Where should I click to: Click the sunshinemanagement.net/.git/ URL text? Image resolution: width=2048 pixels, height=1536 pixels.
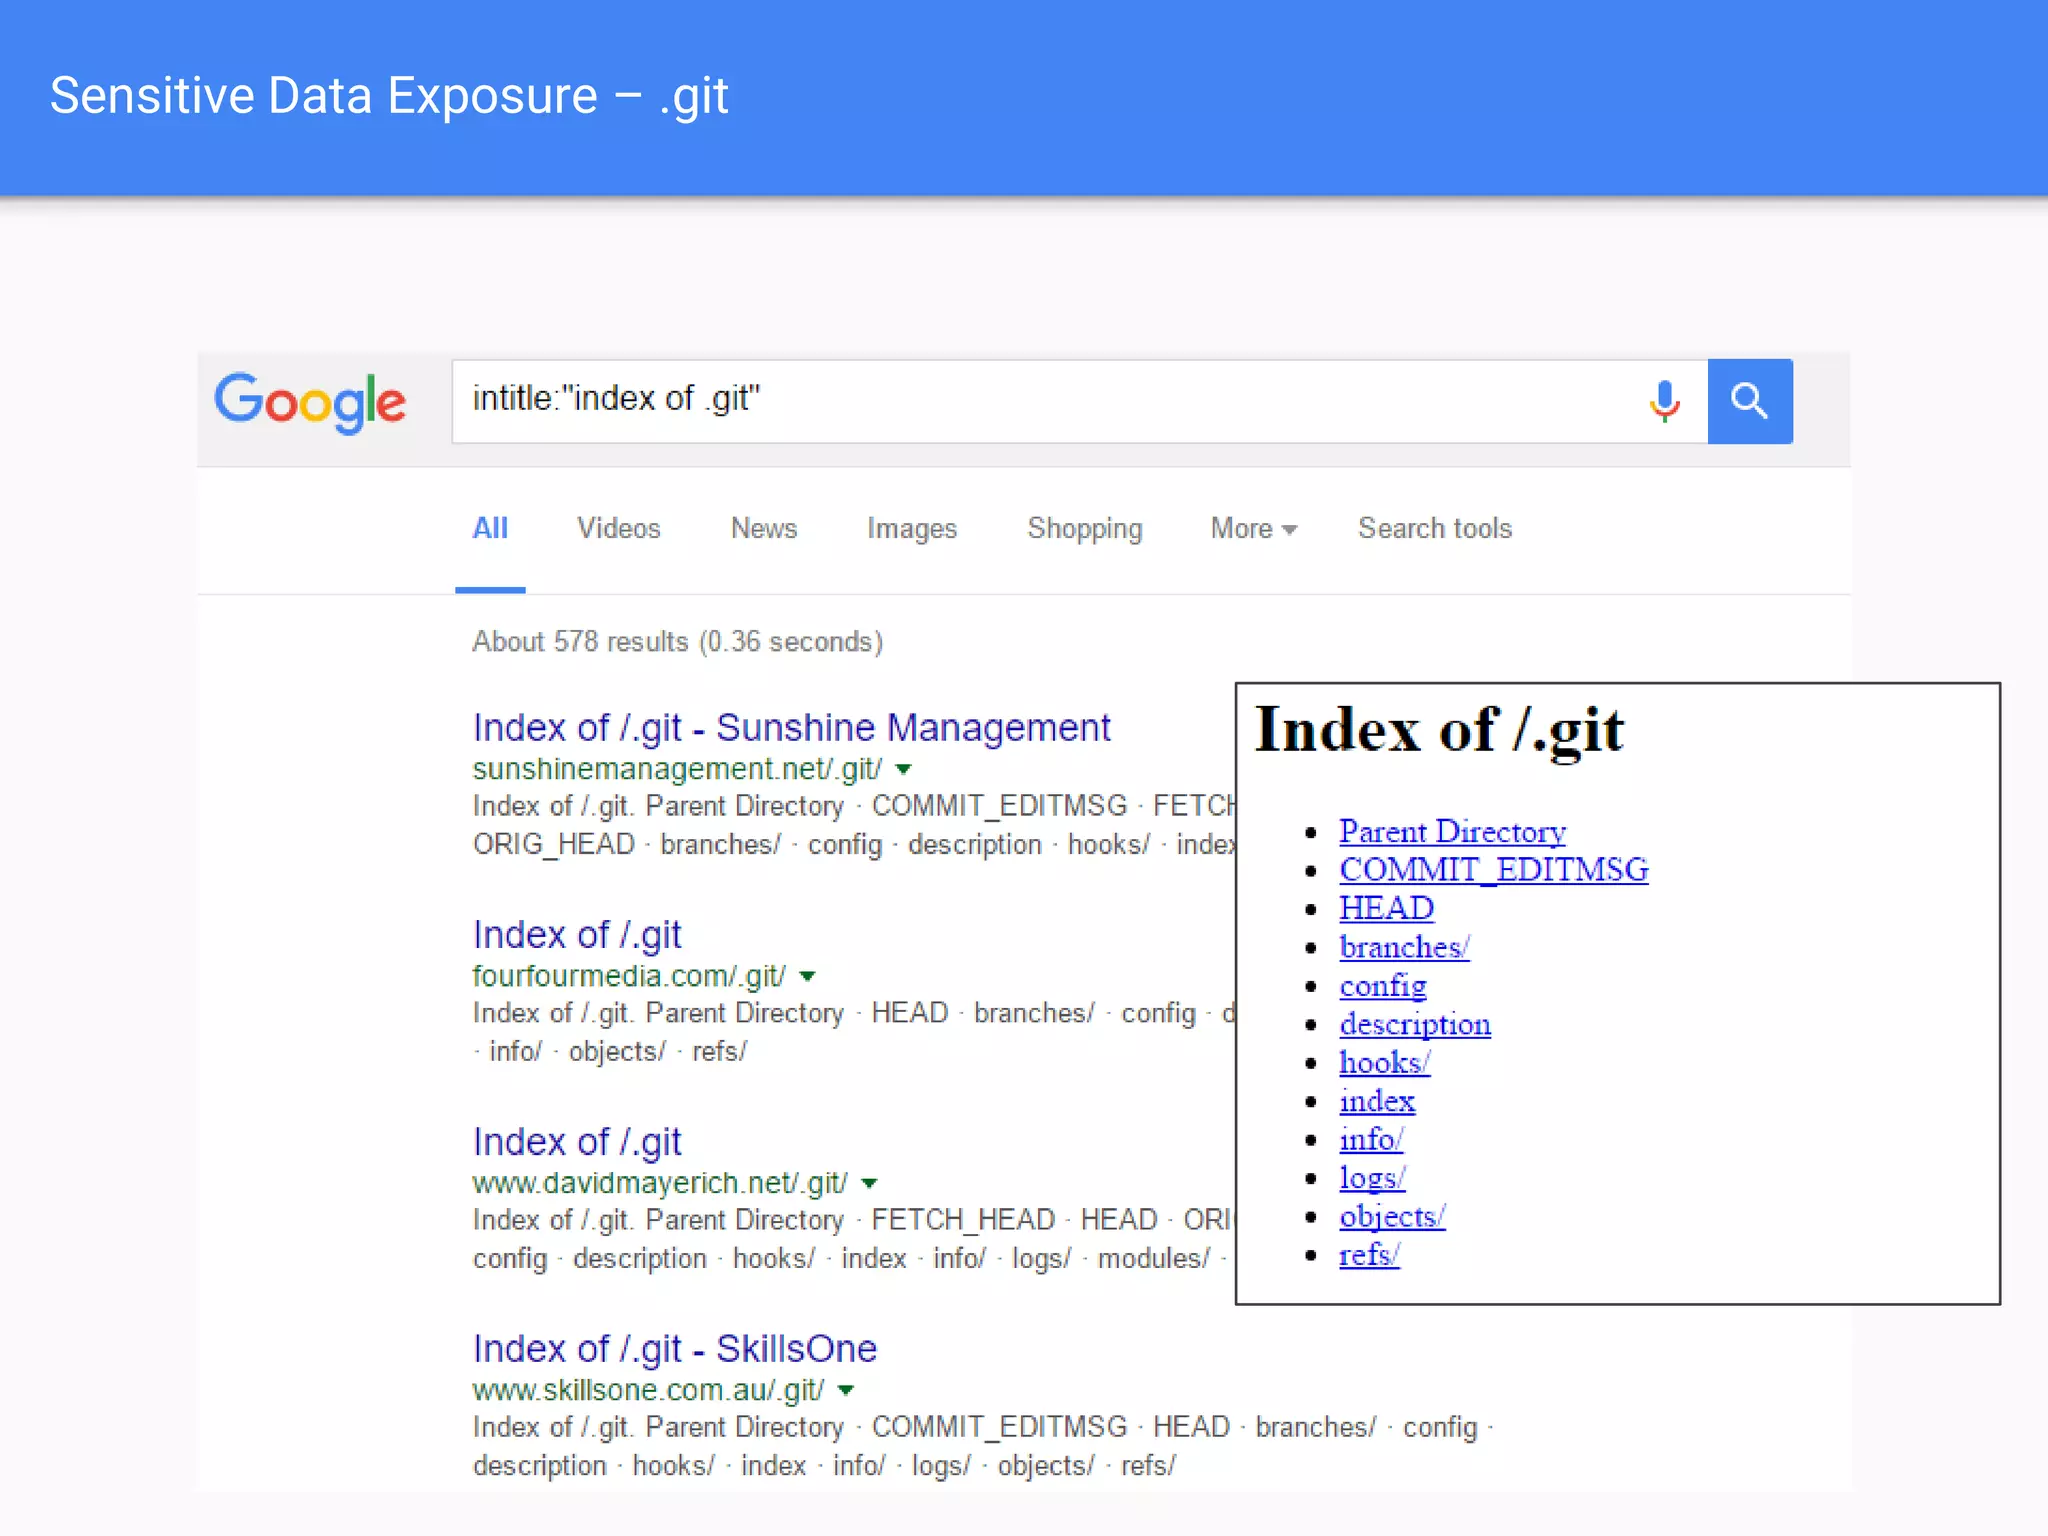pos(677,769)
